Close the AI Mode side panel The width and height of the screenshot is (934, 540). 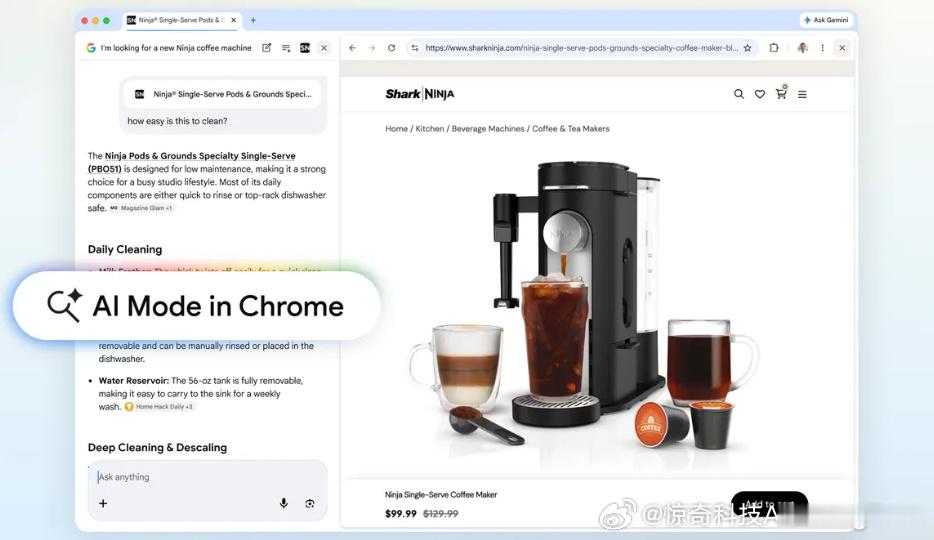point(324,48)
